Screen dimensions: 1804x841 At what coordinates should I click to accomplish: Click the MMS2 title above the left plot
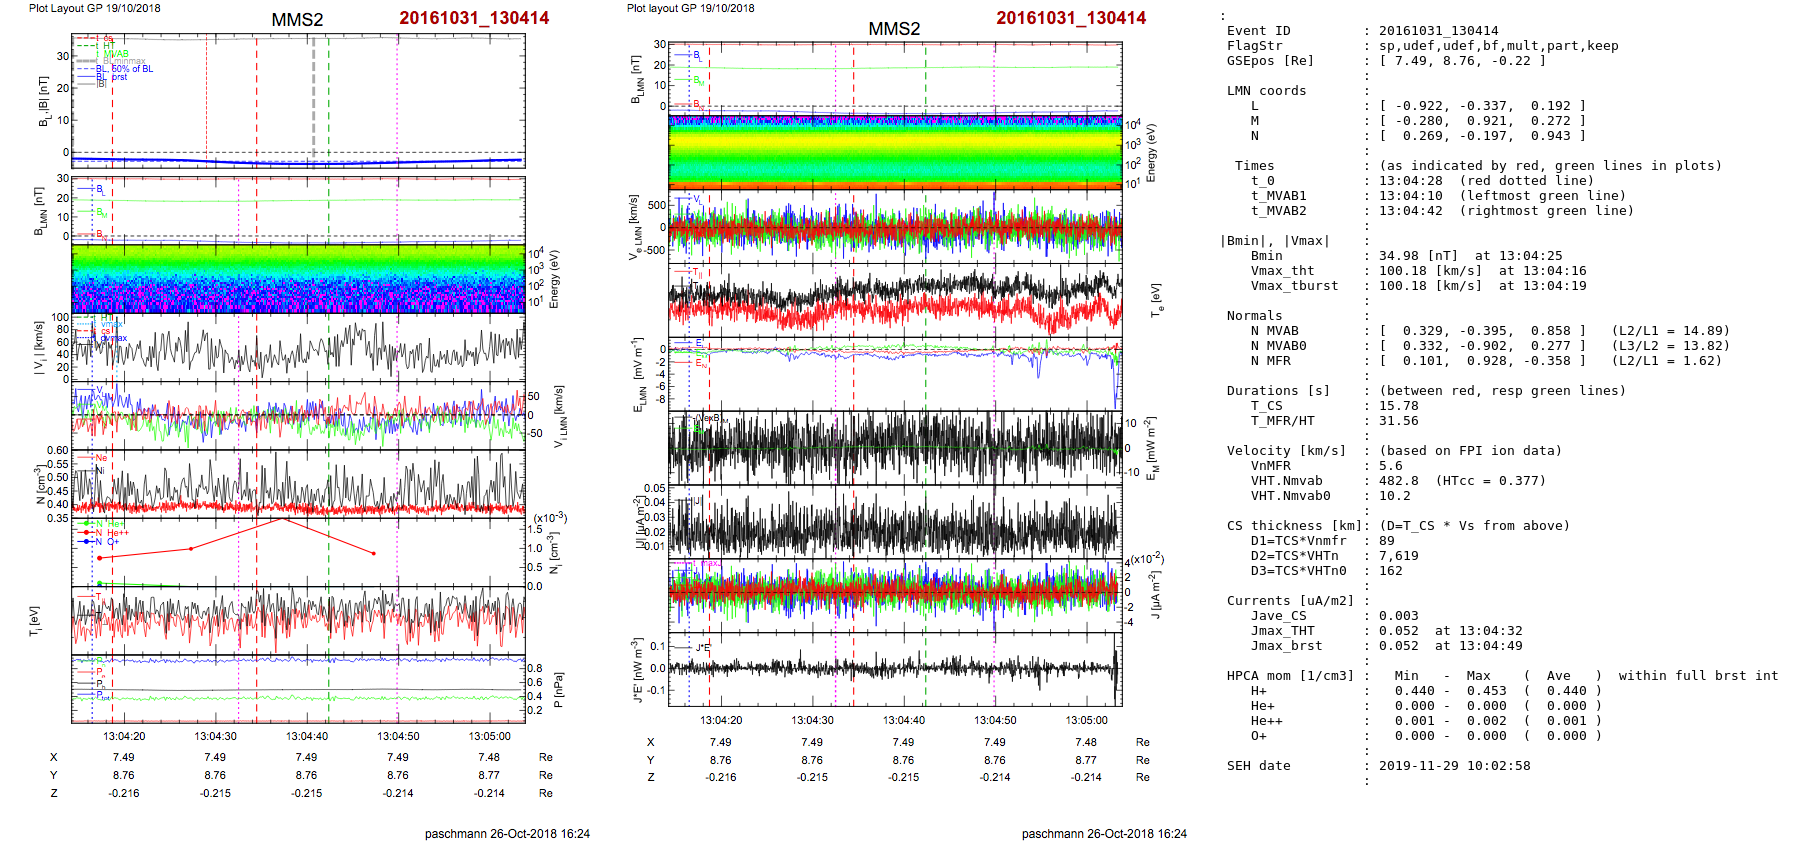(297, 20)
